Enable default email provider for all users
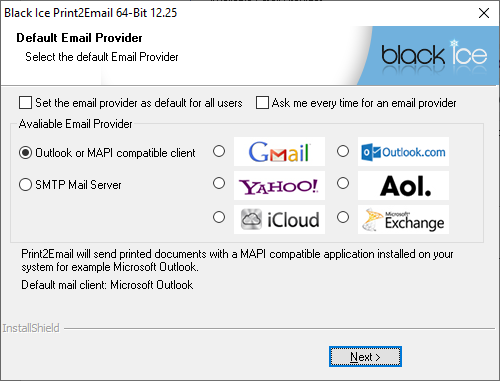The height and width of the screenshot is (381, 500). coord(26,103)
